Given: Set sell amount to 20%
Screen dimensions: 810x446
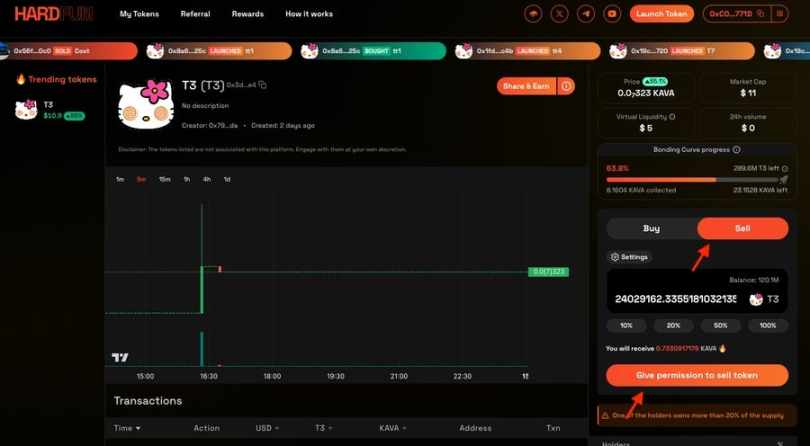Looking at the screenshot, I should [x=673, y=326].
